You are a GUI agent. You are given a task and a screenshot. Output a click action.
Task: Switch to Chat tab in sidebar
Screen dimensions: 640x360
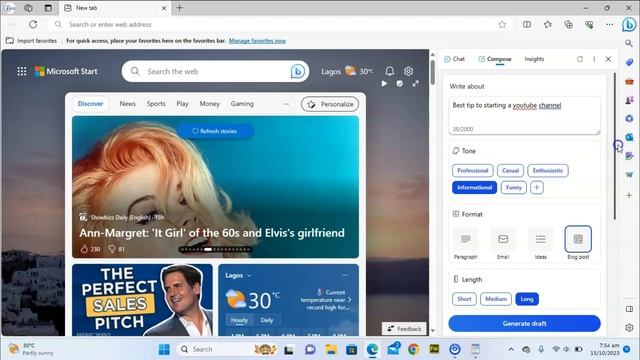pos(454,59)
